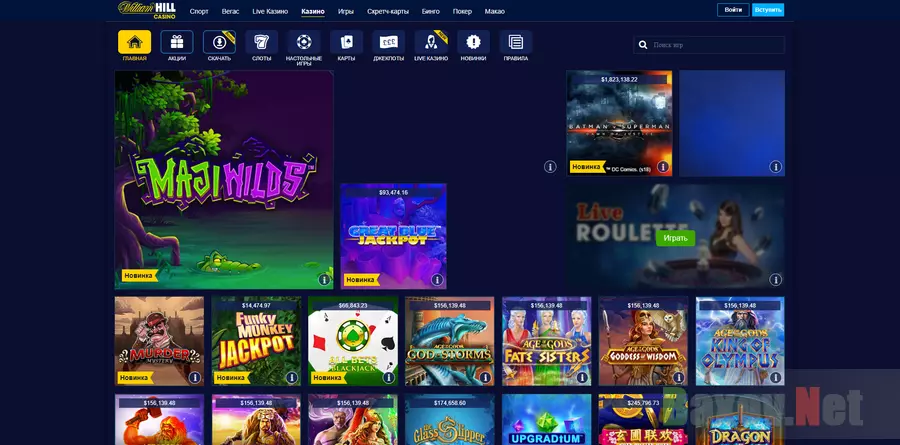Open Настольные игры chip icon
This screenshot has height=445, width=900.
point(304,42)
